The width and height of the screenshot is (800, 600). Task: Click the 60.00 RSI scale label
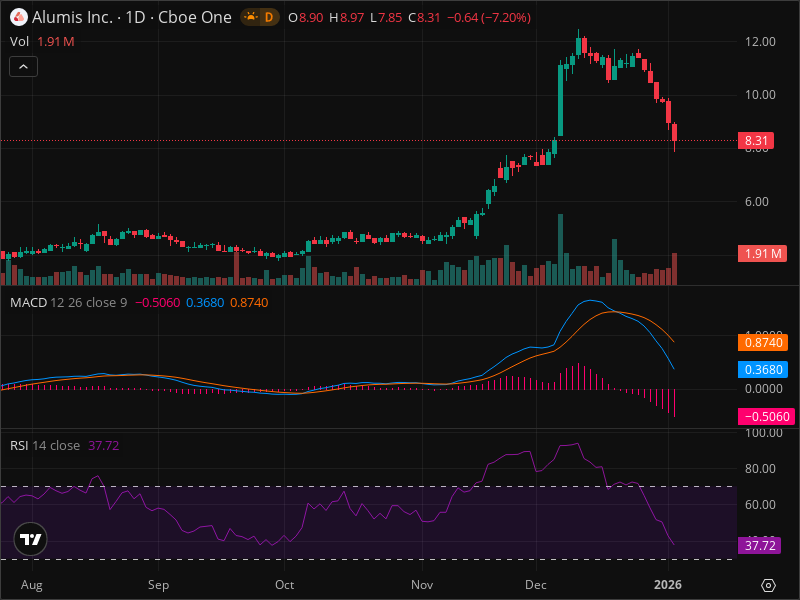point(760,505)
